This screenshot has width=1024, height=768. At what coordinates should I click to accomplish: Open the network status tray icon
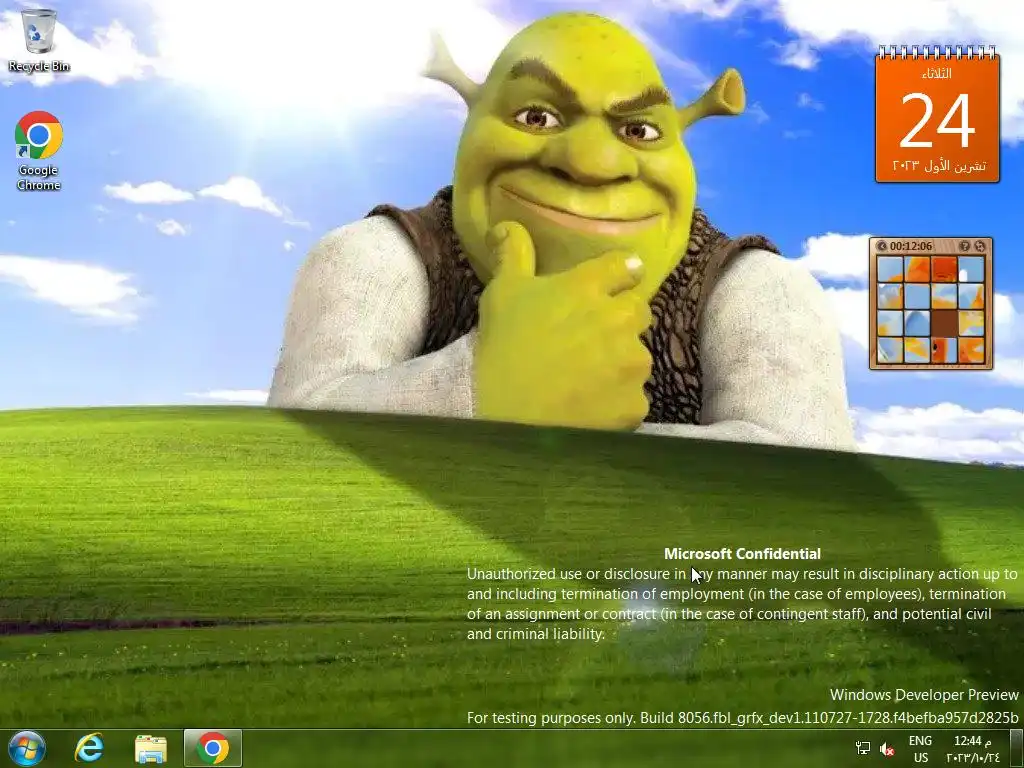tap(863, 748)
